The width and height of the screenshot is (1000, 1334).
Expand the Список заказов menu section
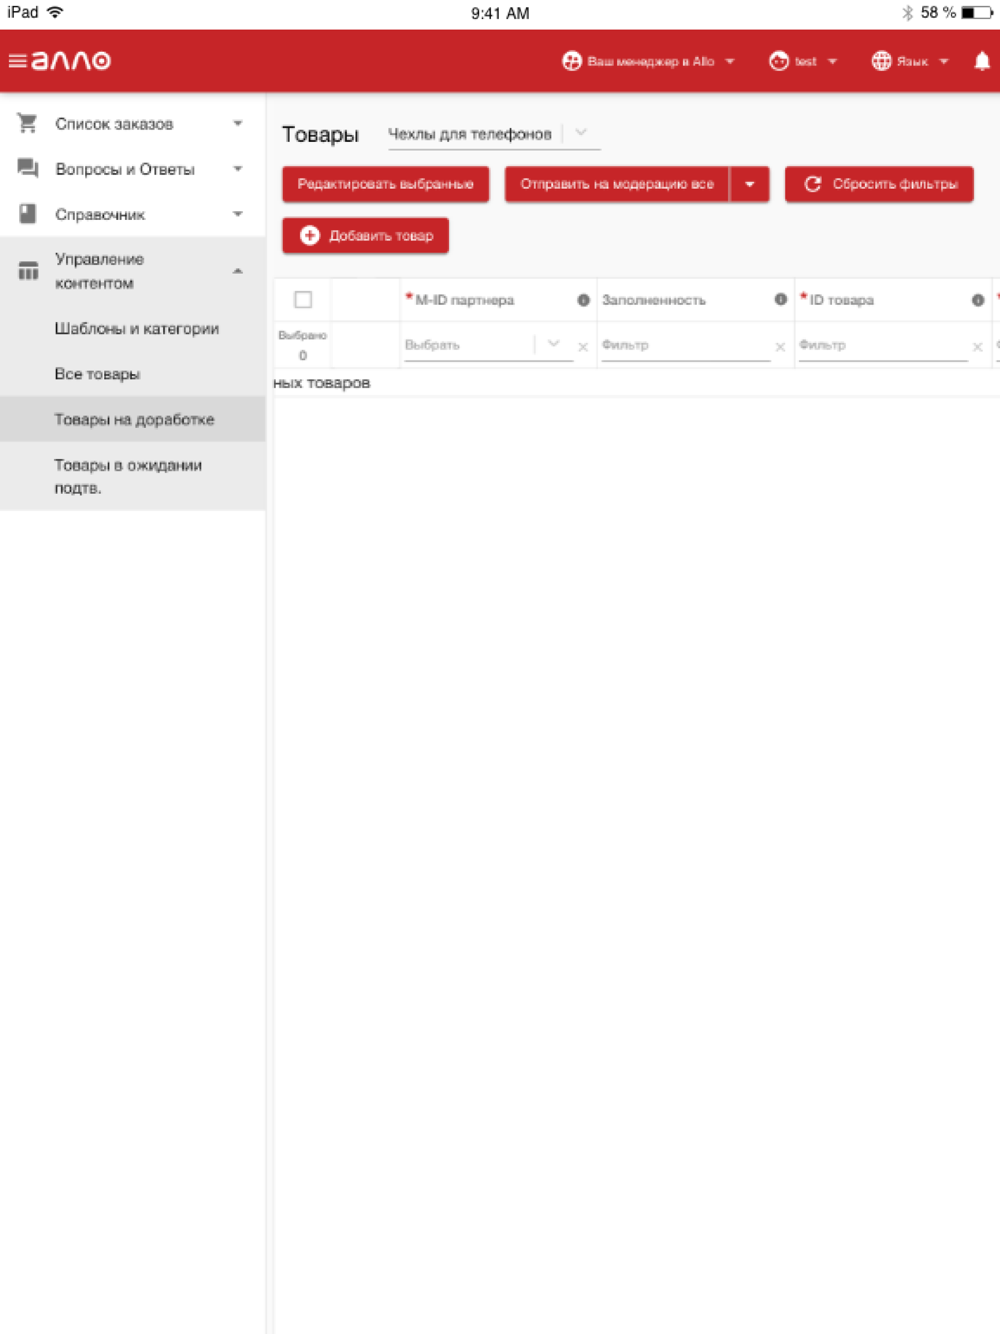[237, 124]
